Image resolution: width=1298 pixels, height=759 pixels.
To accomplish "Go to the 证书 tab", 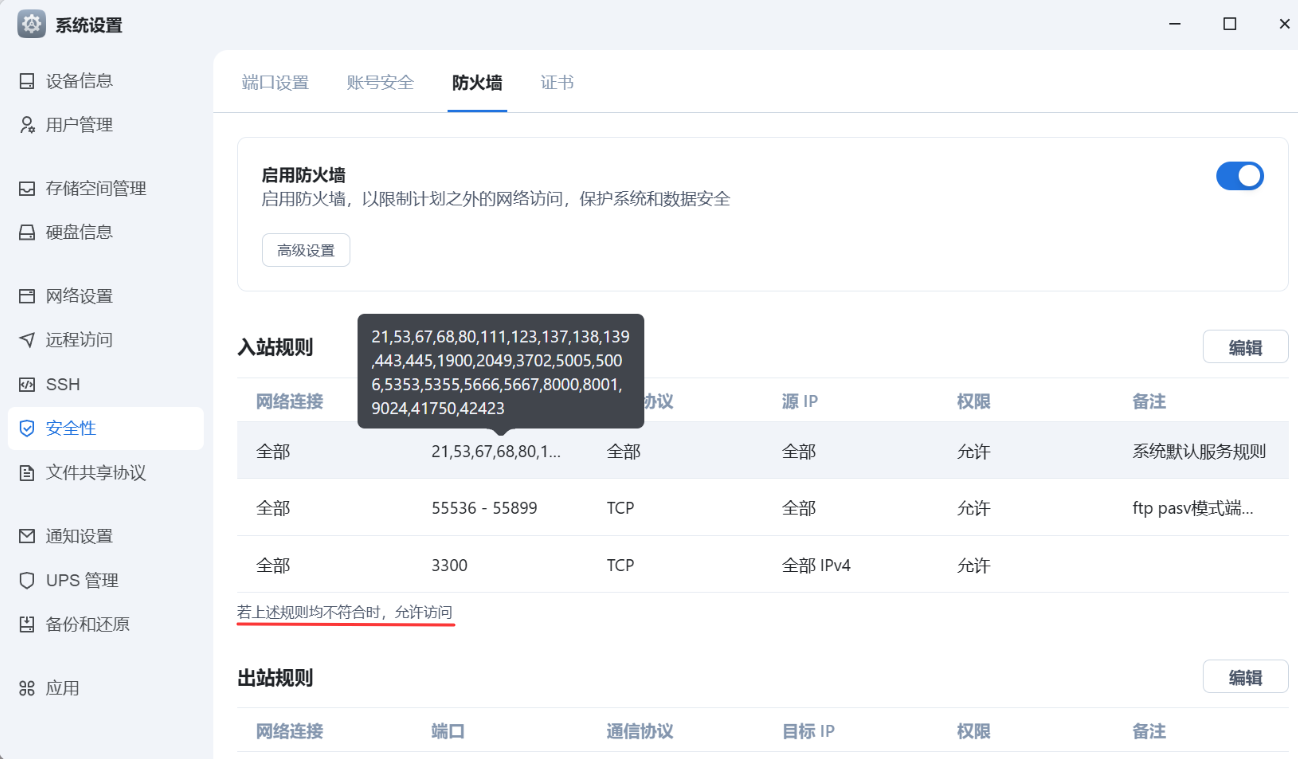I will 557,83.
